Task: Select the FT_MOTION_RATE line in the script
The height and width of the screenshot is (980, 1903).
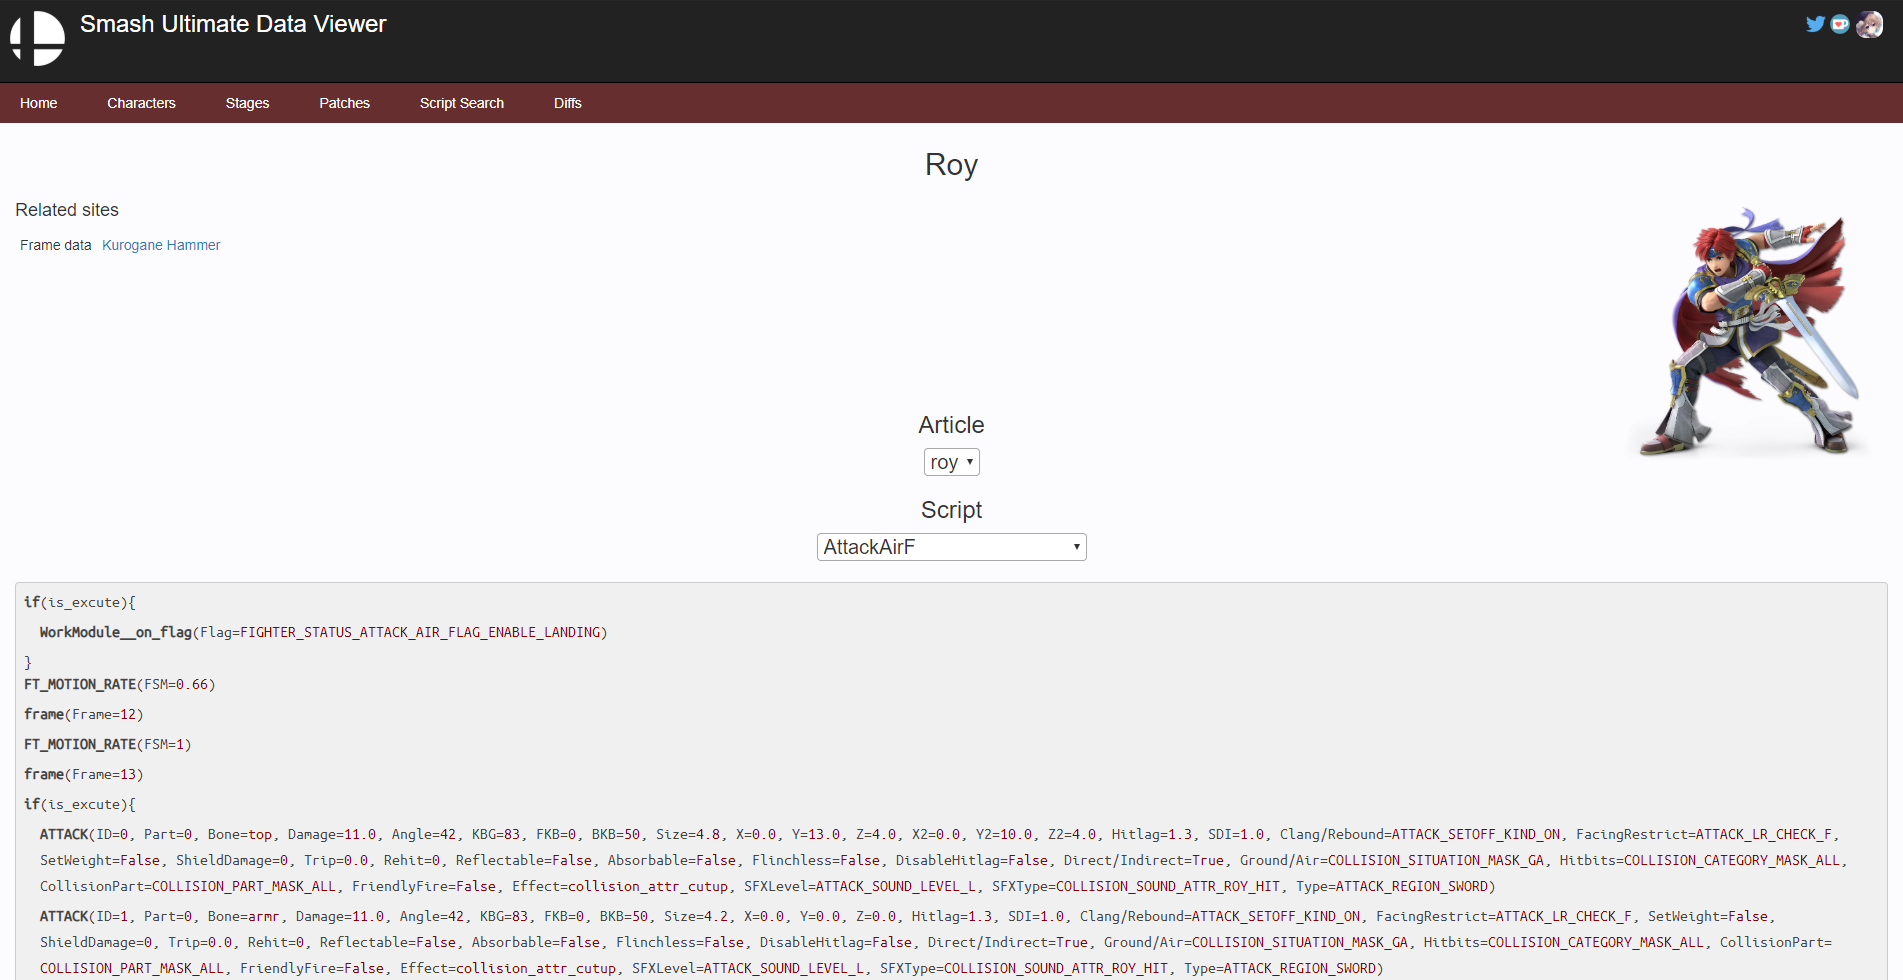Action: coord(80,684)
